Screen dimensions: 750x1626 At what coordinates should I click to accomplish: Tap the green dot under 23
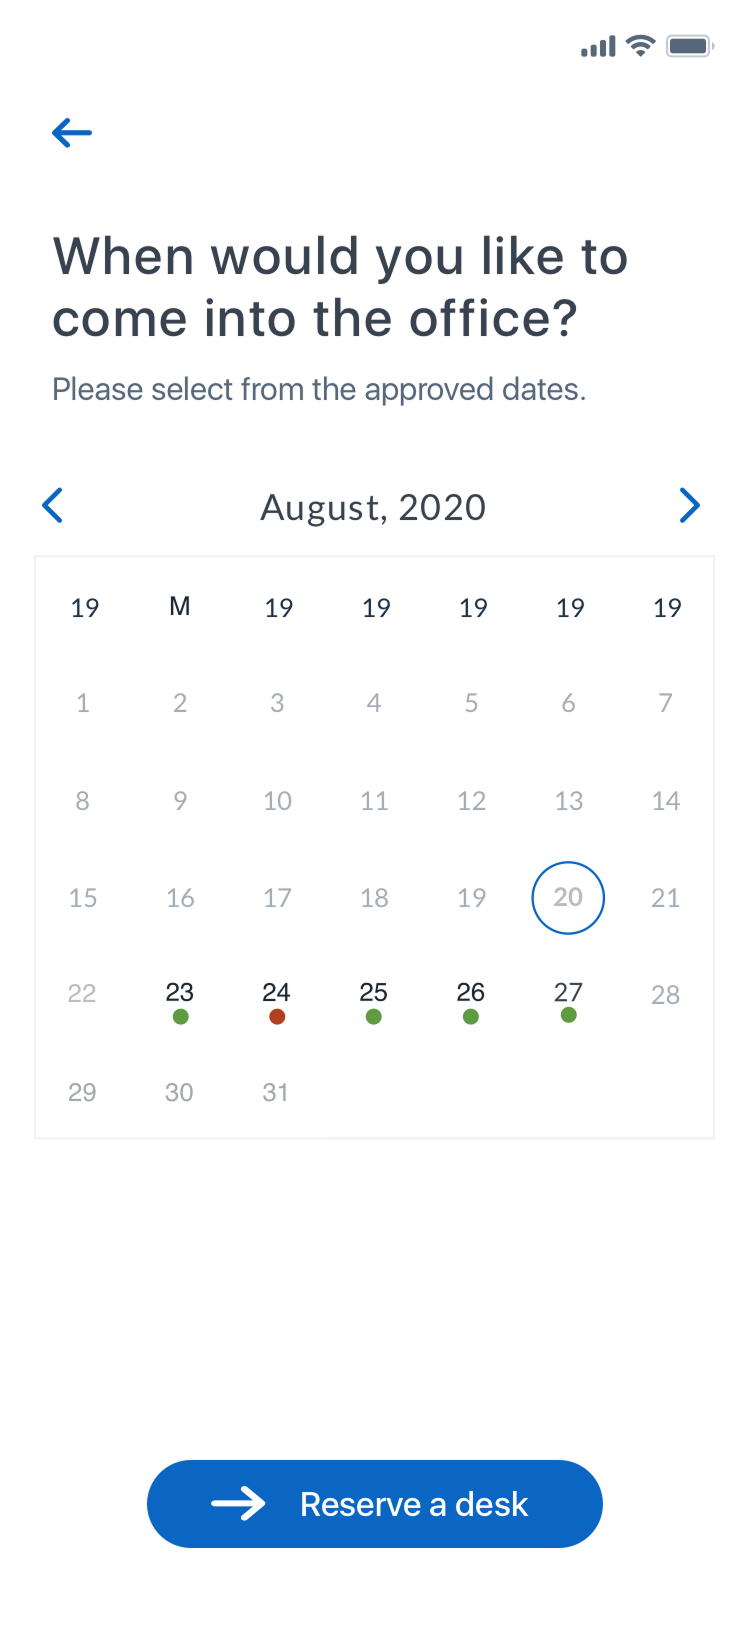click(180, 1017)
